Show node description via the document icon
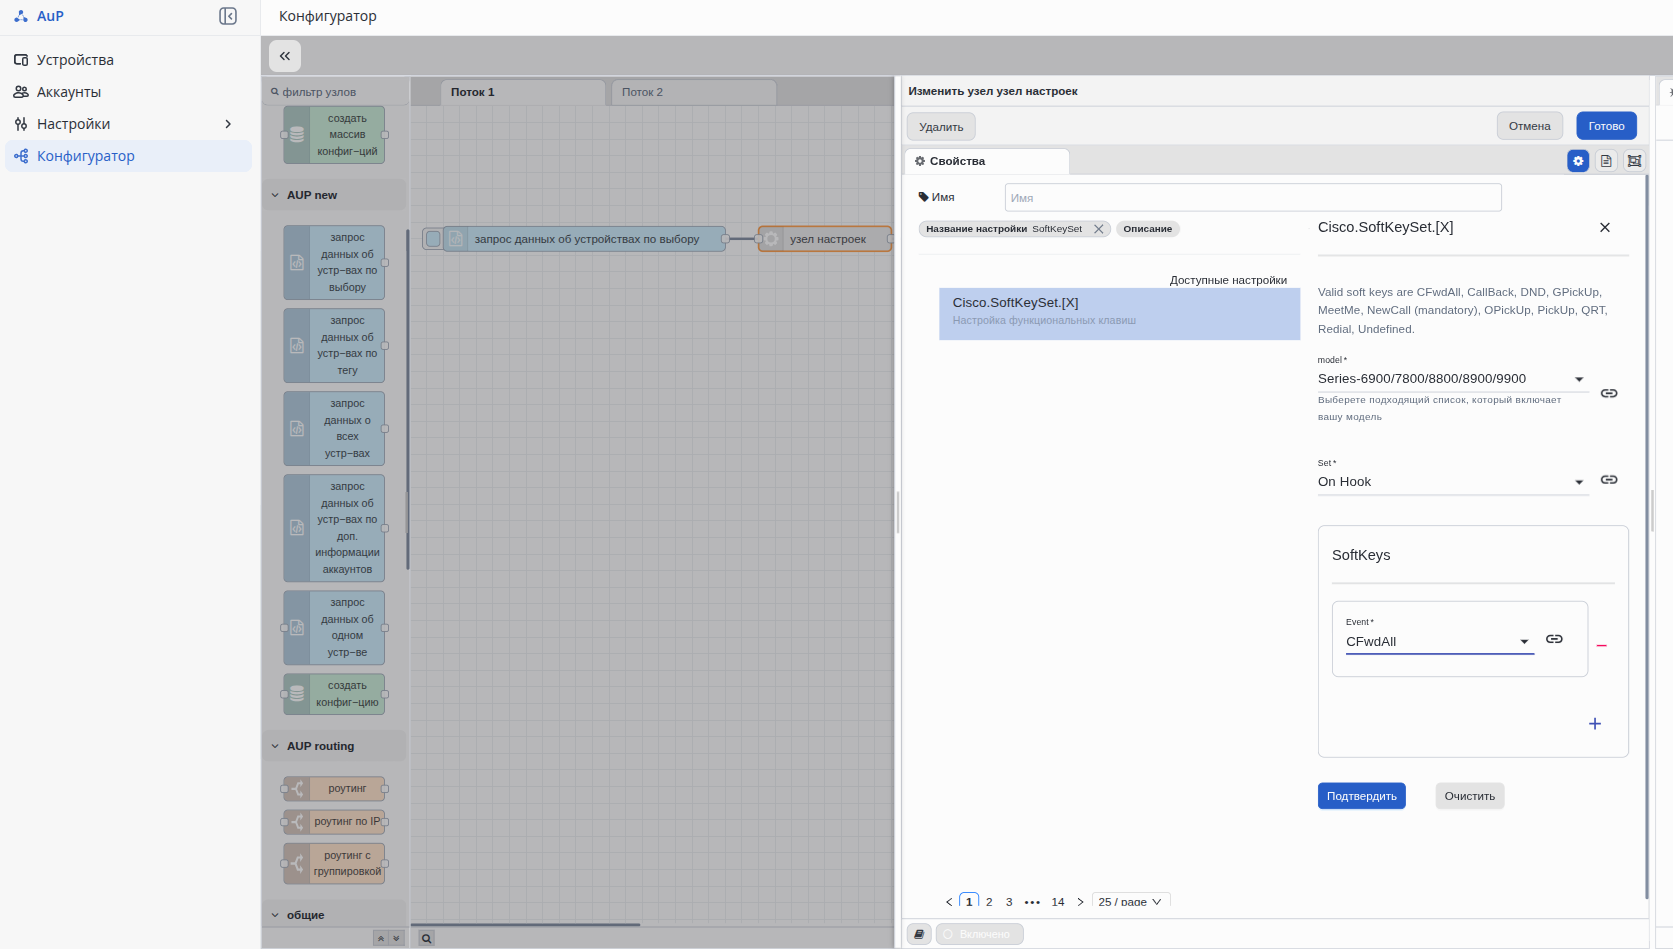This screenshot has height=949, width=1673. click(x=1606, y=161)
